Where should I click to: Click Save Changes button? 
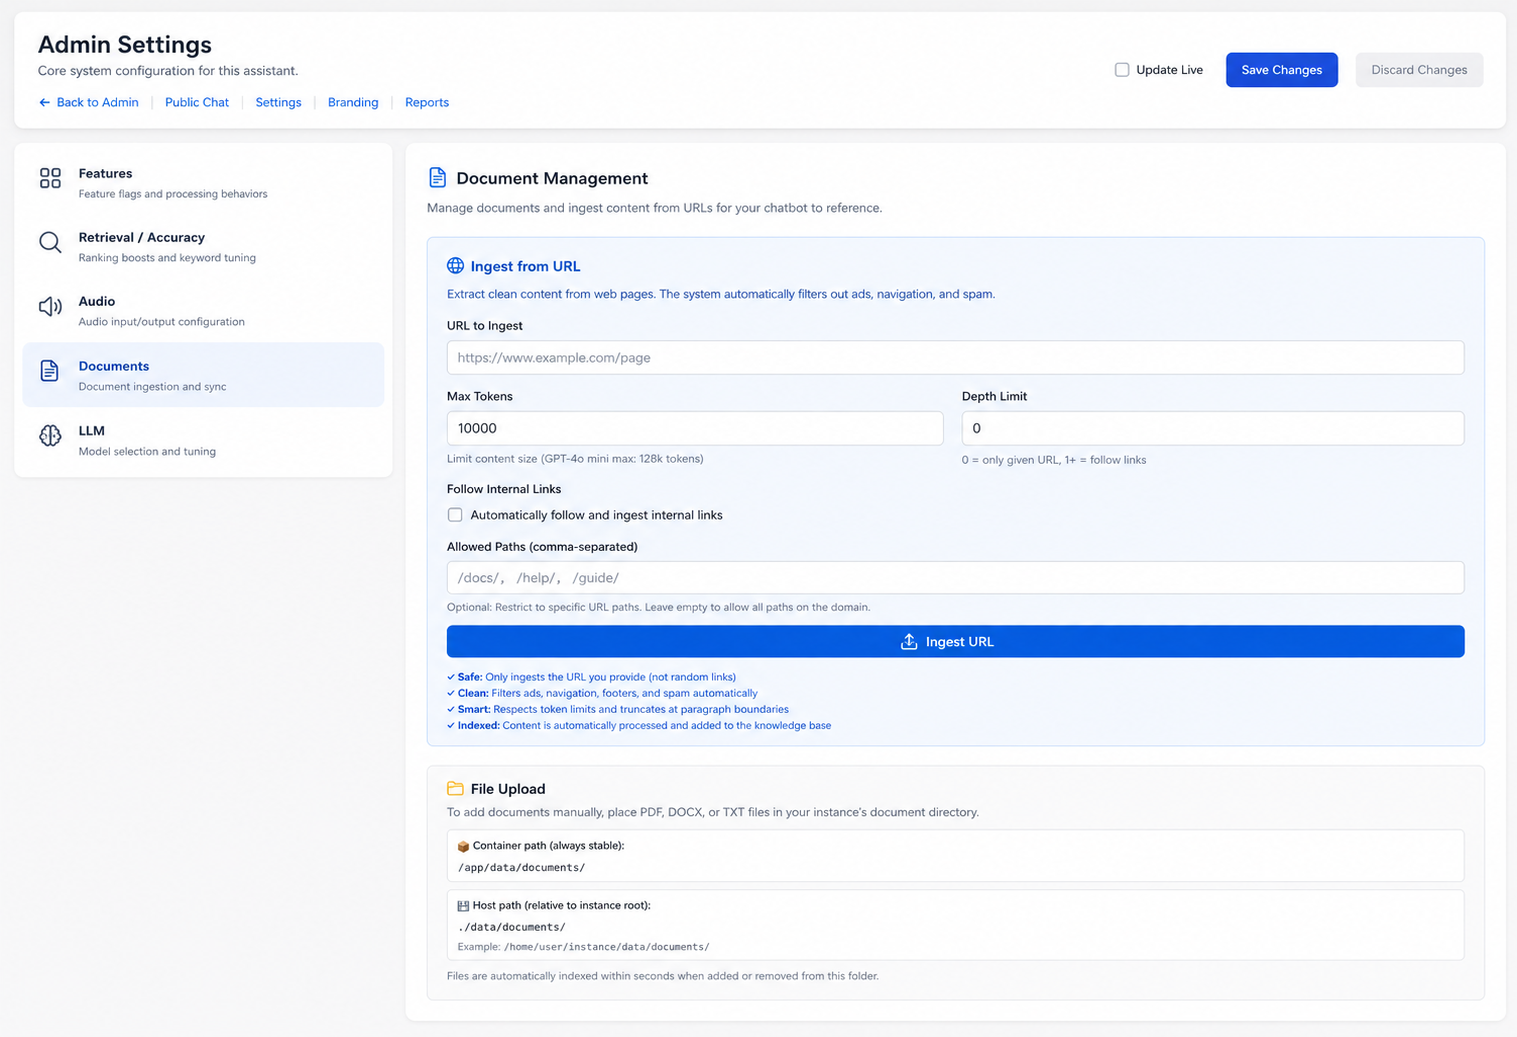pos(1281,70)
